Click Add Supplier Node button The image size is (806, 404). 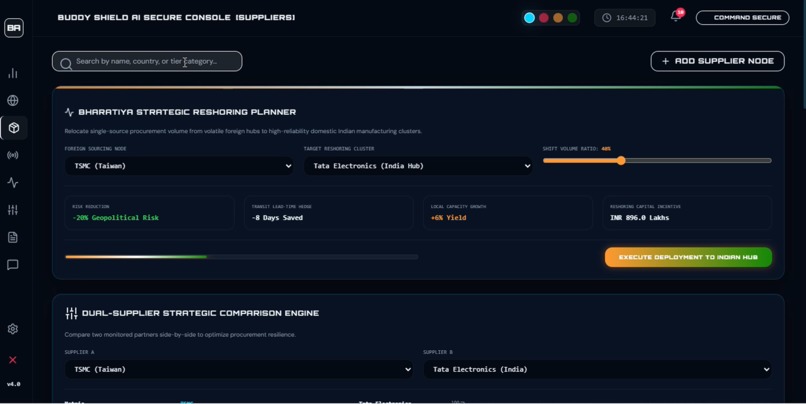pyautogui.click(x=718, y=61)
